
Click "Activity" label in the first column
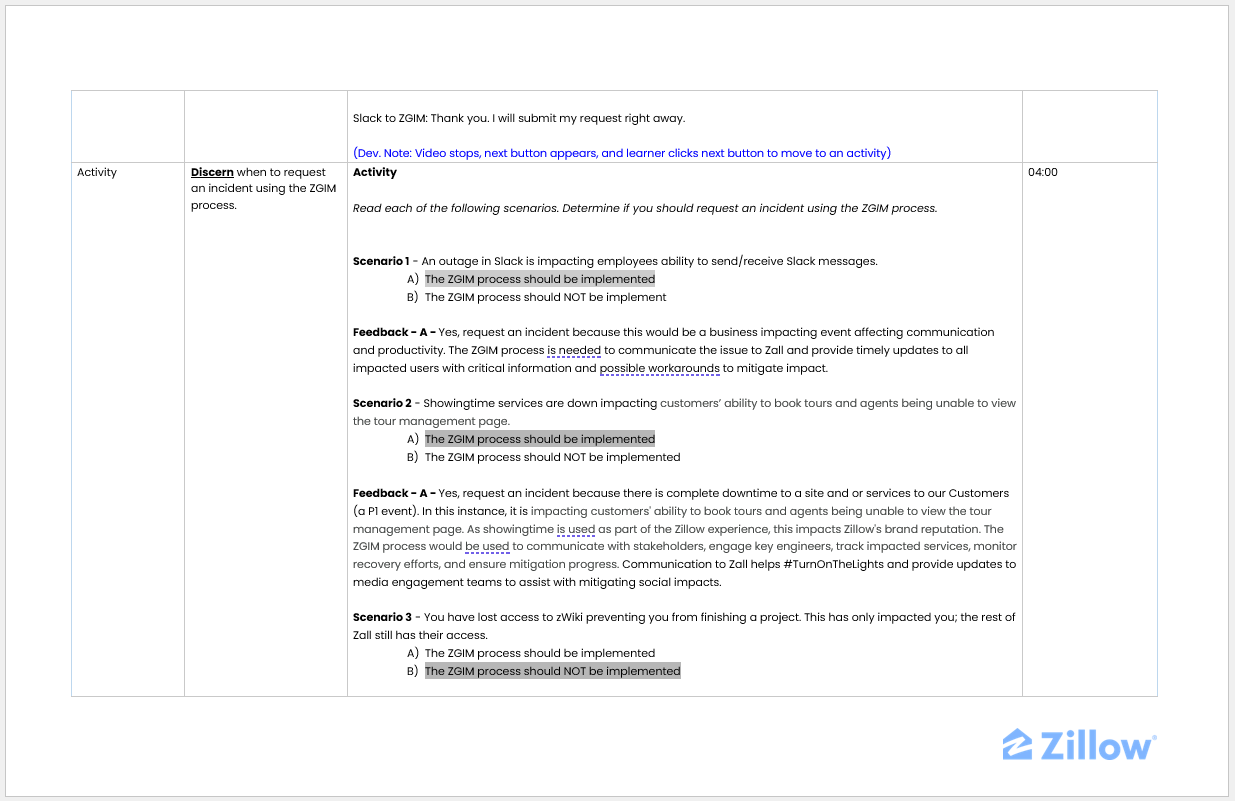tap(97, 172)
